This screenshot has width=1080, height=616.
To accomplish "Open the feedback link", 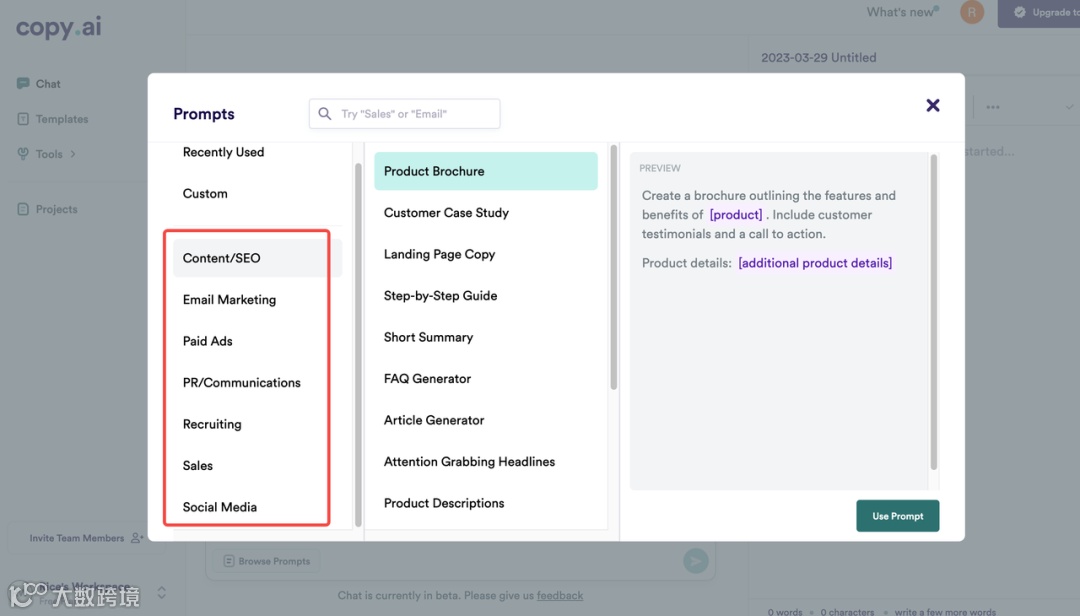I will tap(559, 595).
